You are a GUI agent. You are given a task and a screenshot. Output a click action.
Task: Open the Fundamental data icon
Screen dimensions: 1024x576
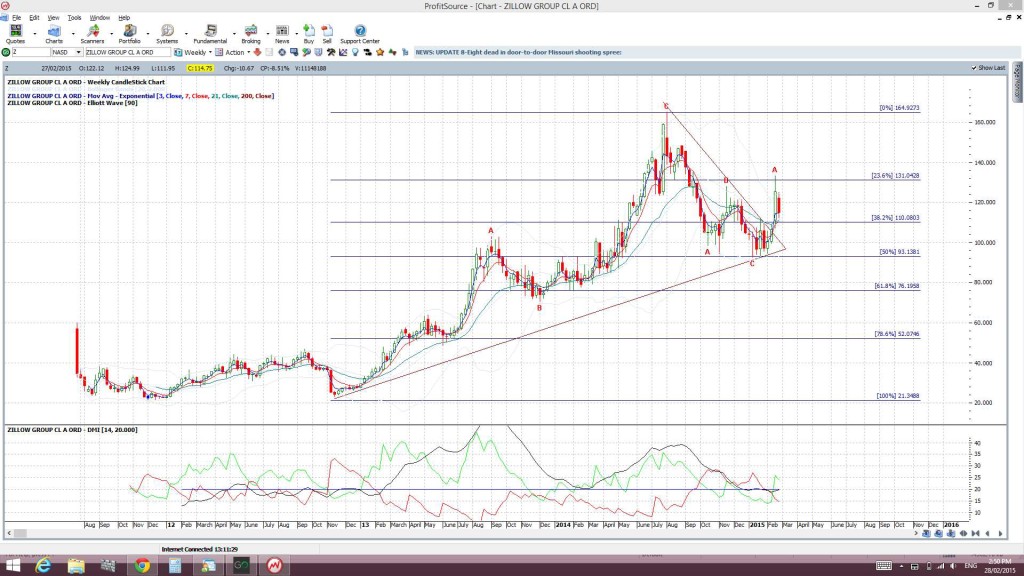pyautogui.click(x=210, y=31)
